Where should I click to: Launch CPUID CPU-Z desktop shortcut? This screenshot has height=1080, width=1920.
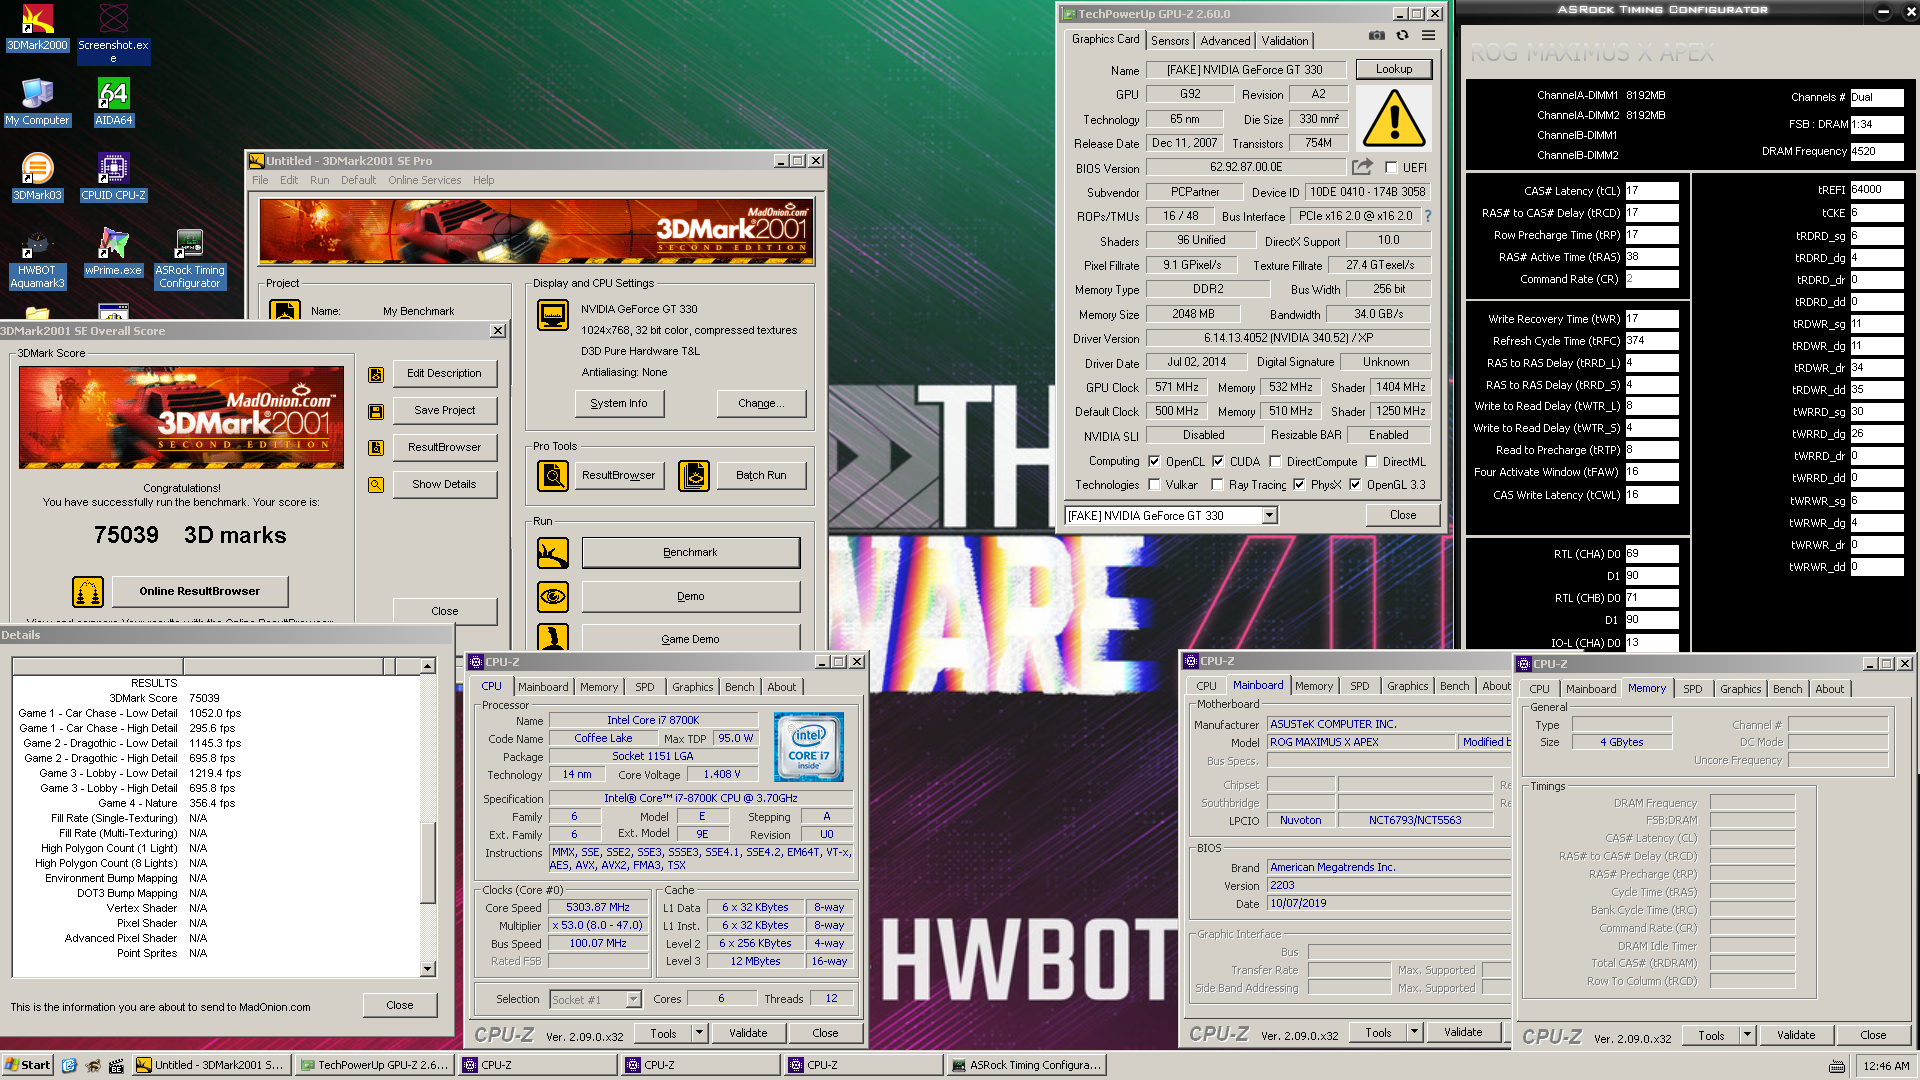pos(113,177)
